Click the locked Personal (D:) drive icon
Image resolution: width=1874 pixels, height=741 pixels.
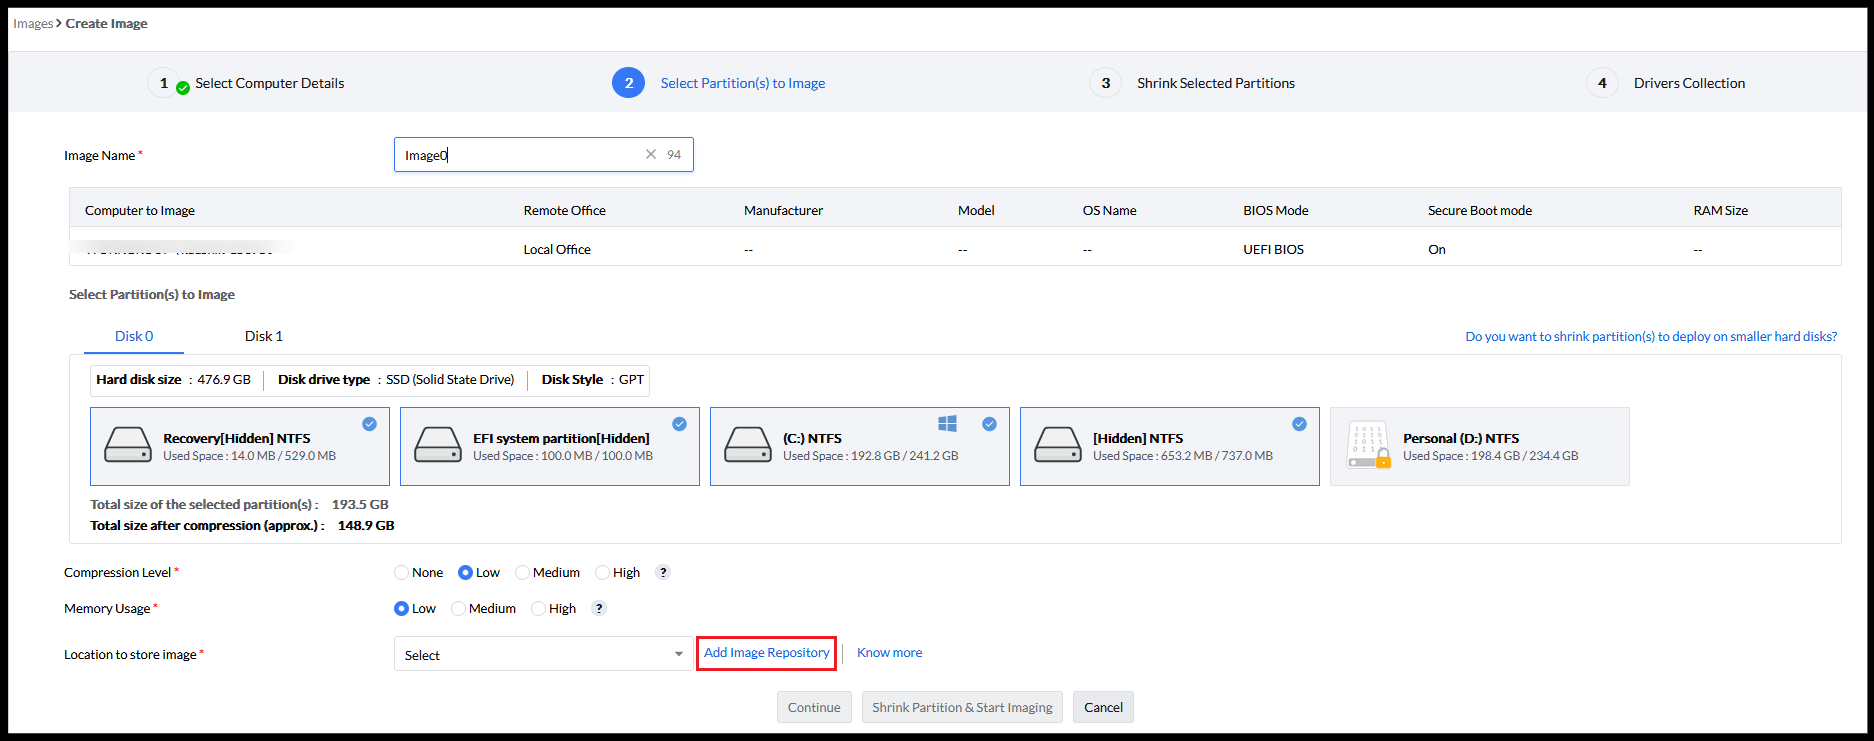[1368, 446]
